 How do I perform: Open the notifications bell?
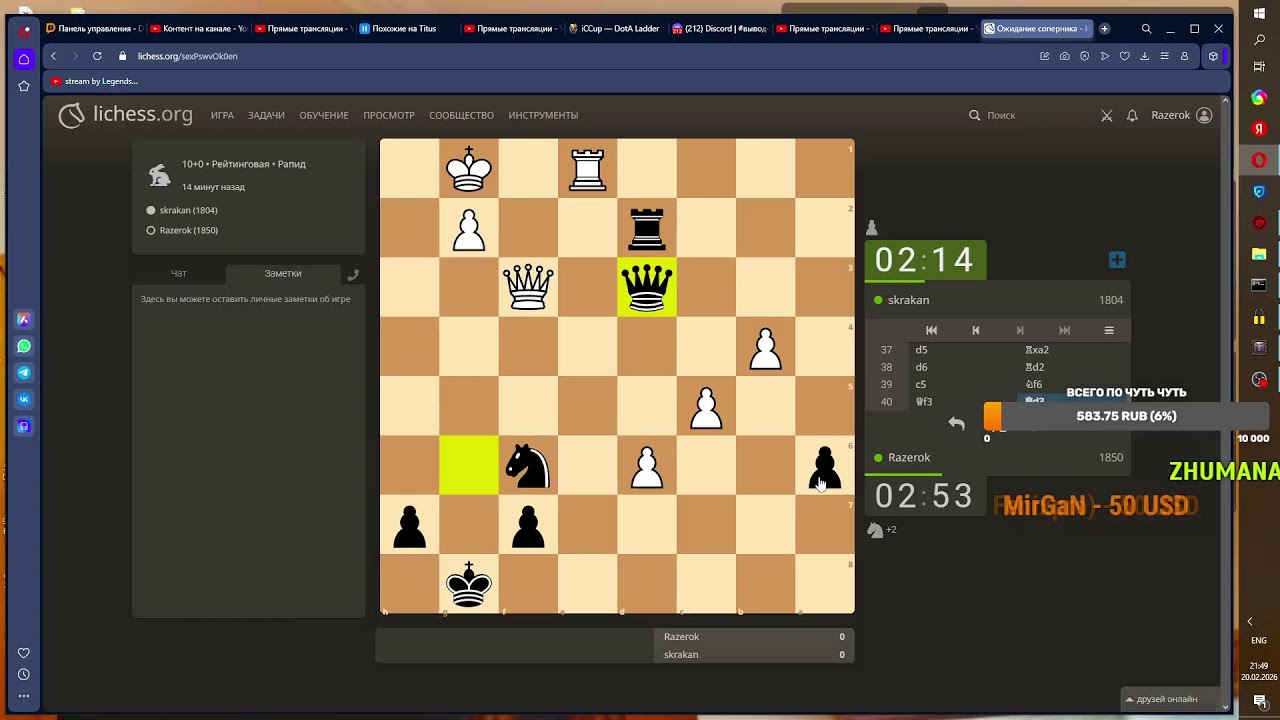coord(1132,116)
